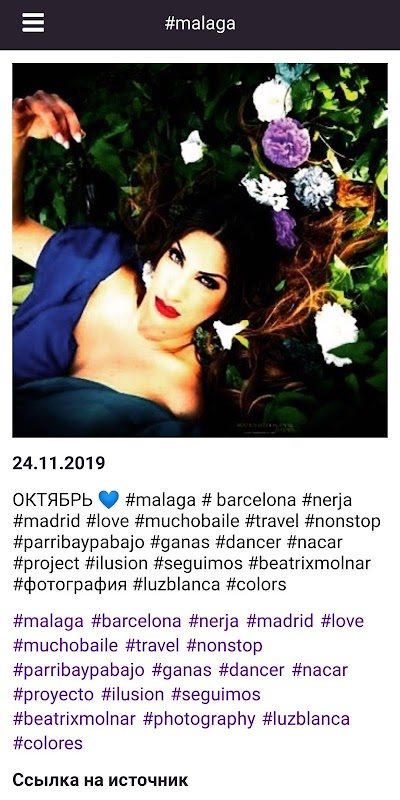Tap the #malaga page title

pos(200,23)
